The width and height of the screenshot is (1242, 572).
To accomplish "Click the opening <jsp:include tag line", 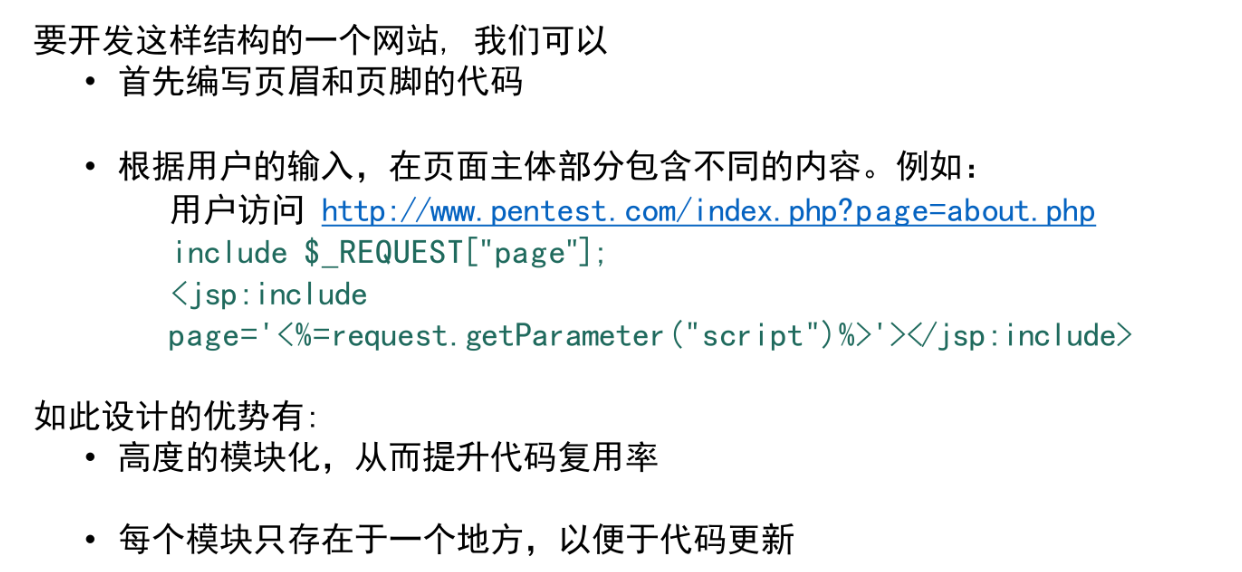I will pos(270,295).
